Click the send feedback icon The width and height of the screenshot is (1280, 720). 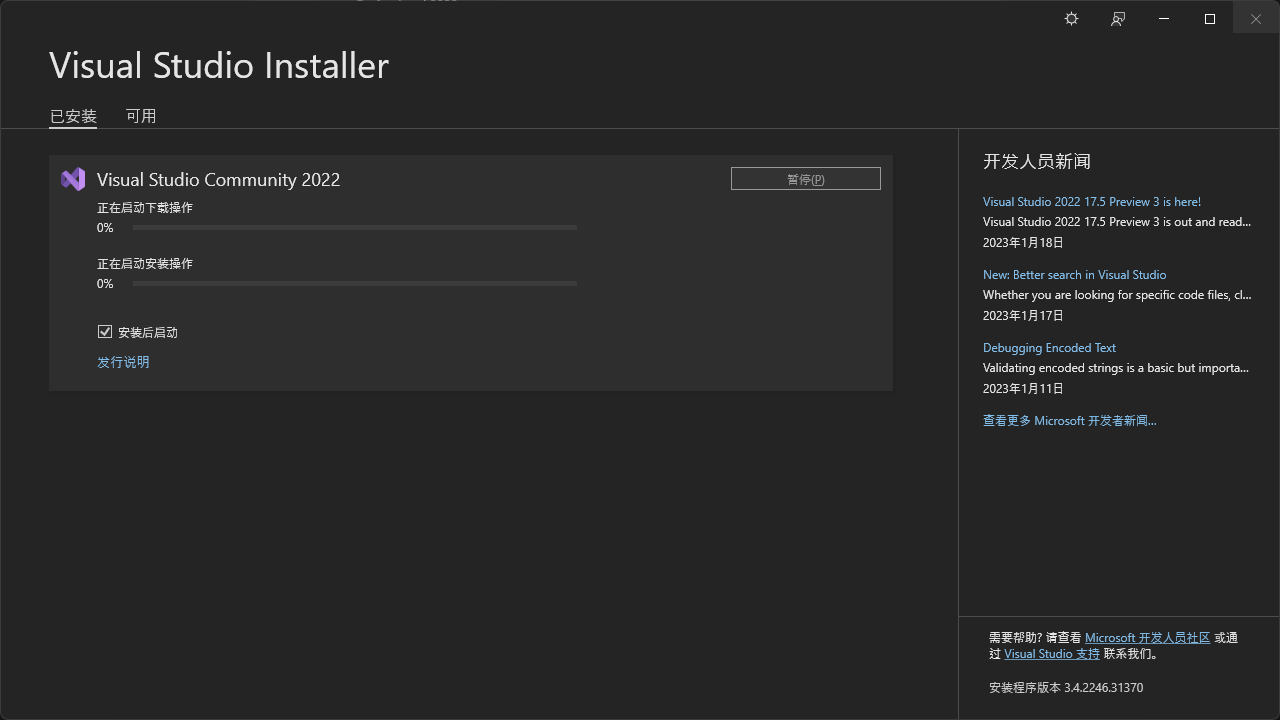1118,19
